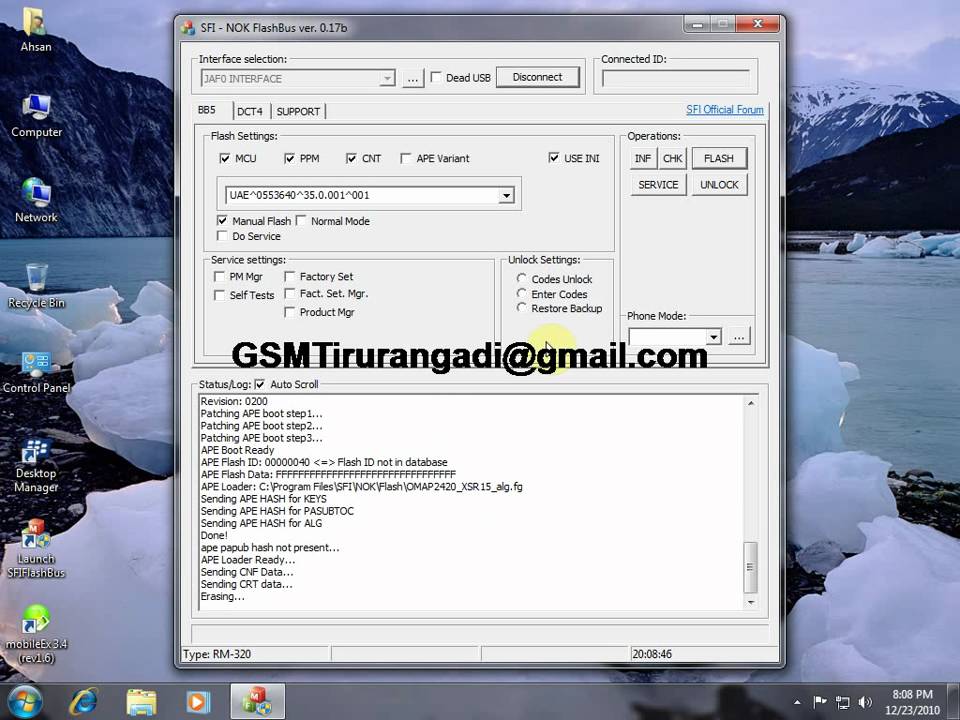
Task: Enable the Normal Mode checkbox
Action: 301,220
